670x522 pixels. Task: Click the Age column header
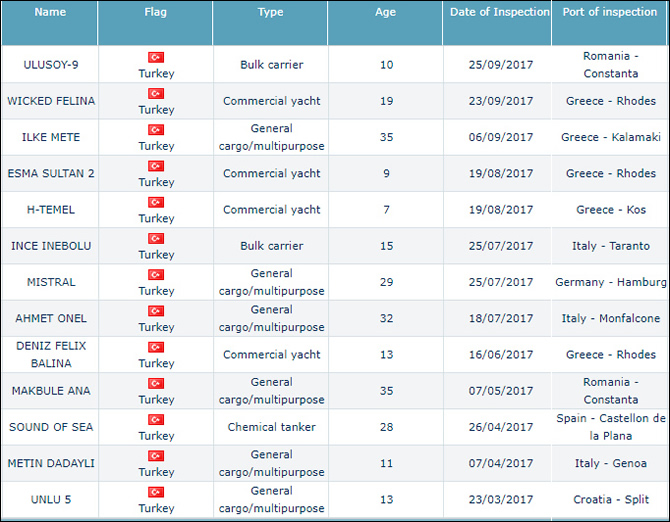click(x=385, y=13)
